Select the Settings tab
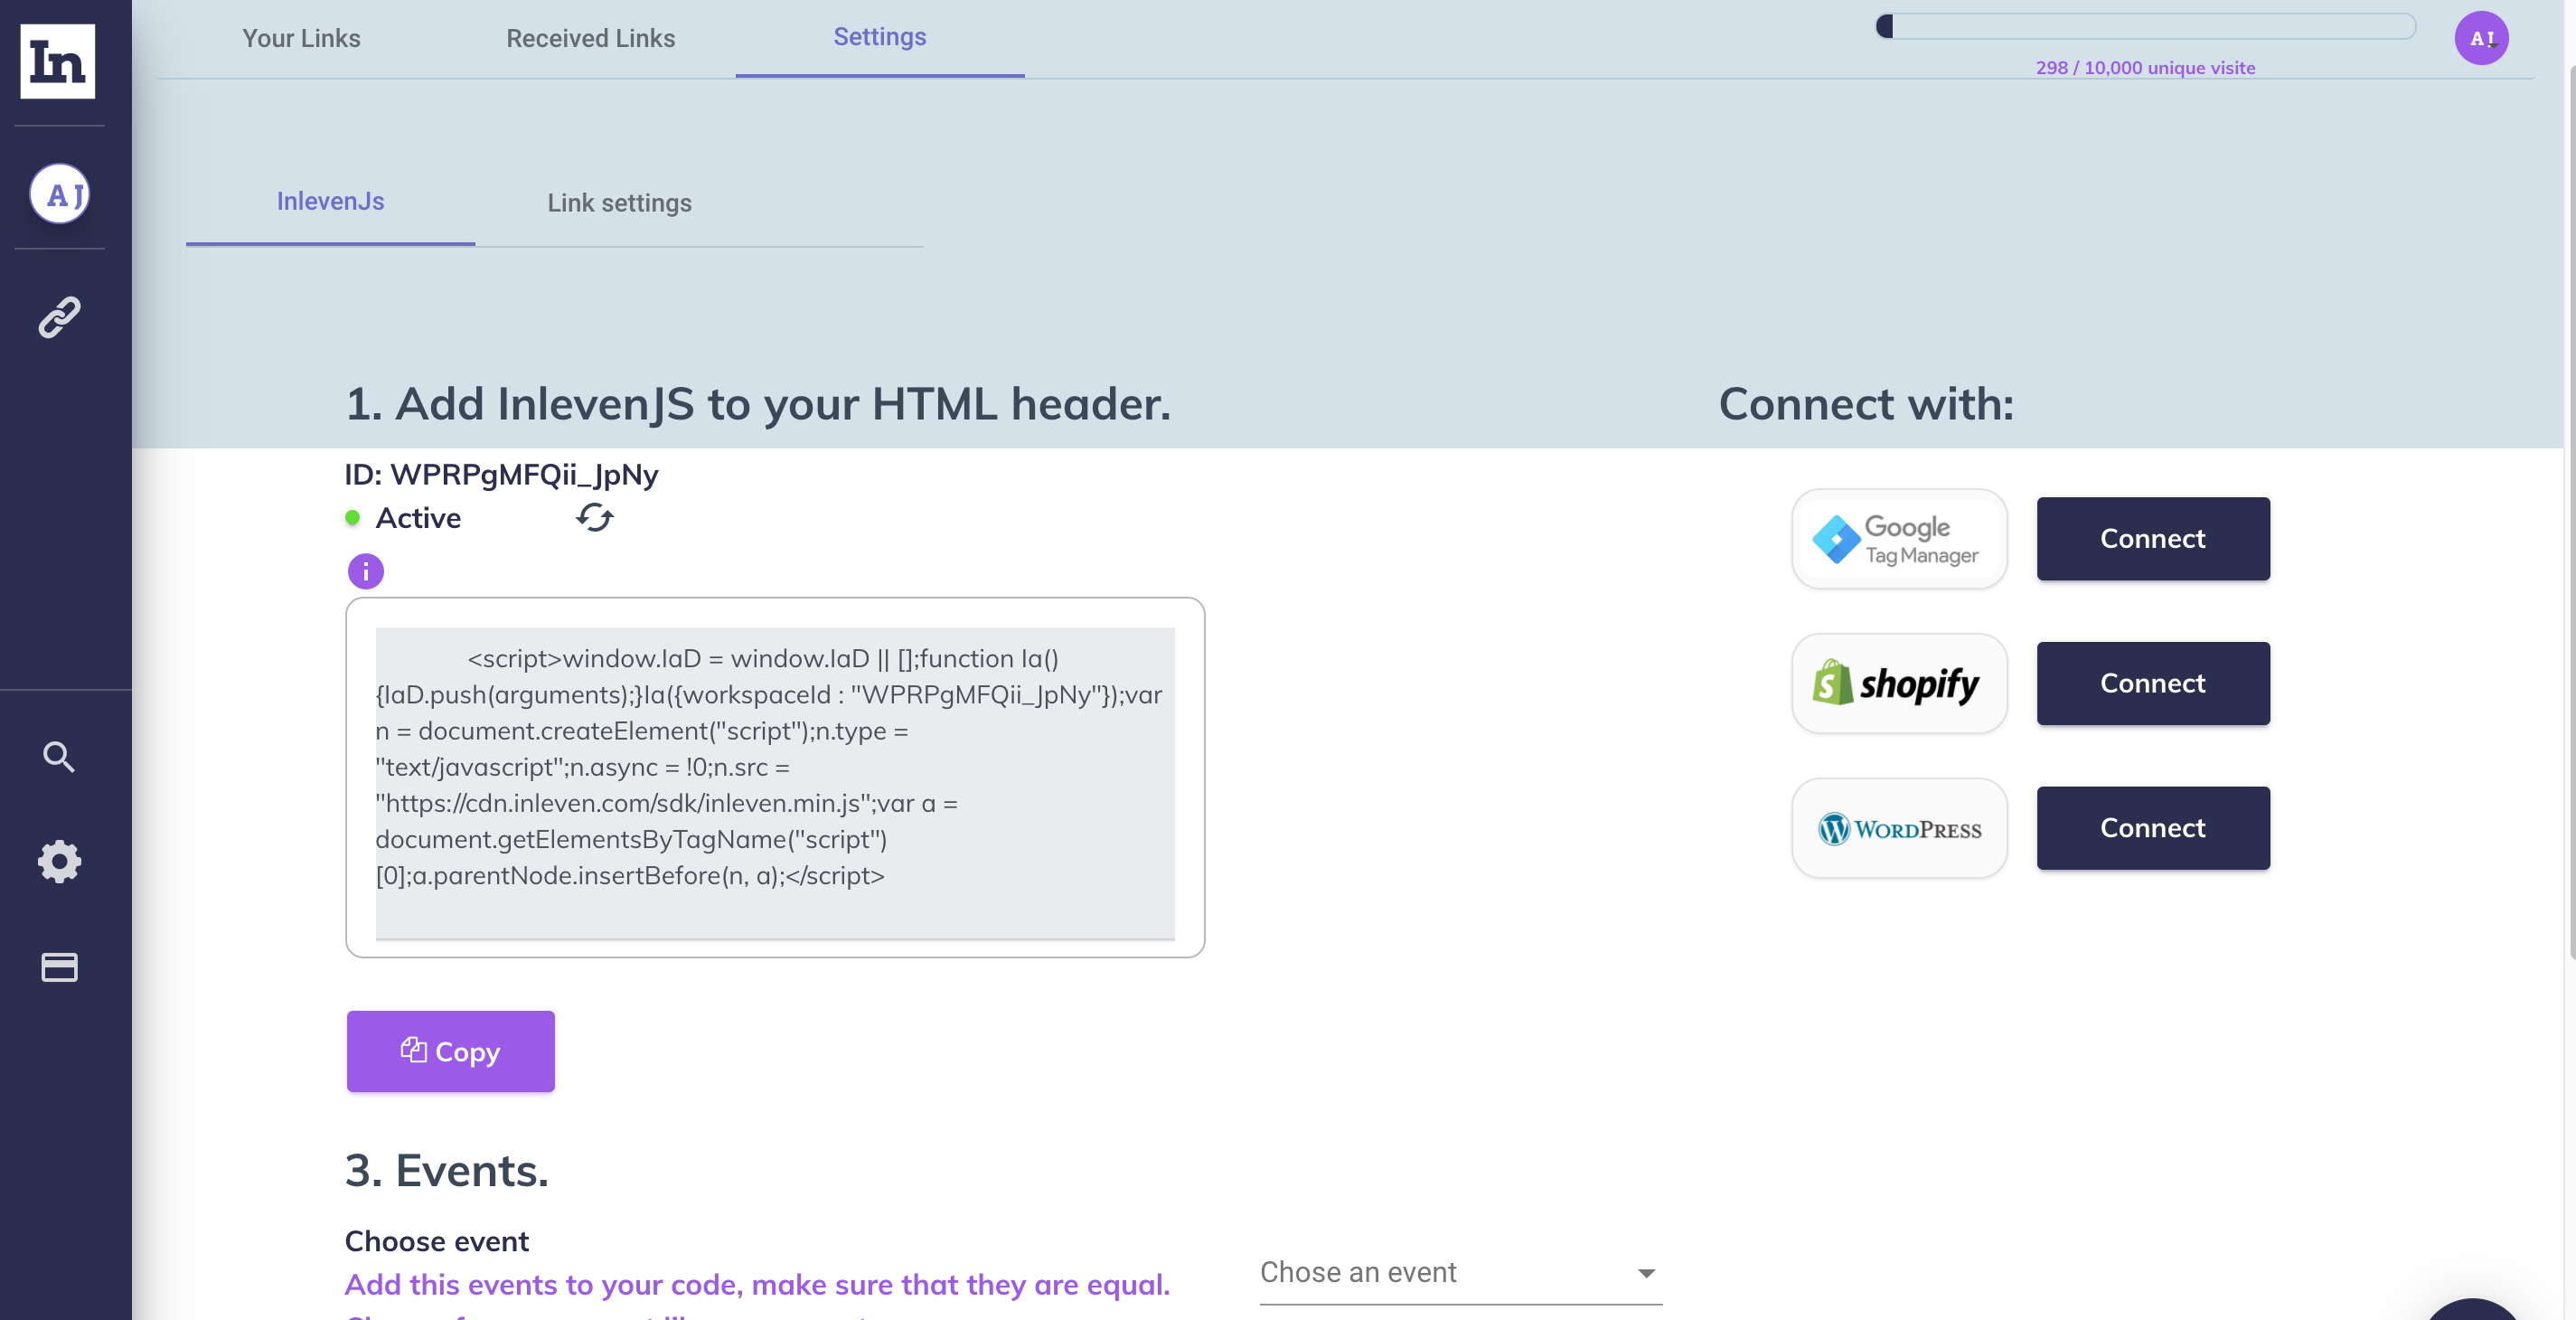The height and width of the screenshot is (1320, 2576). tap(880, 37)
